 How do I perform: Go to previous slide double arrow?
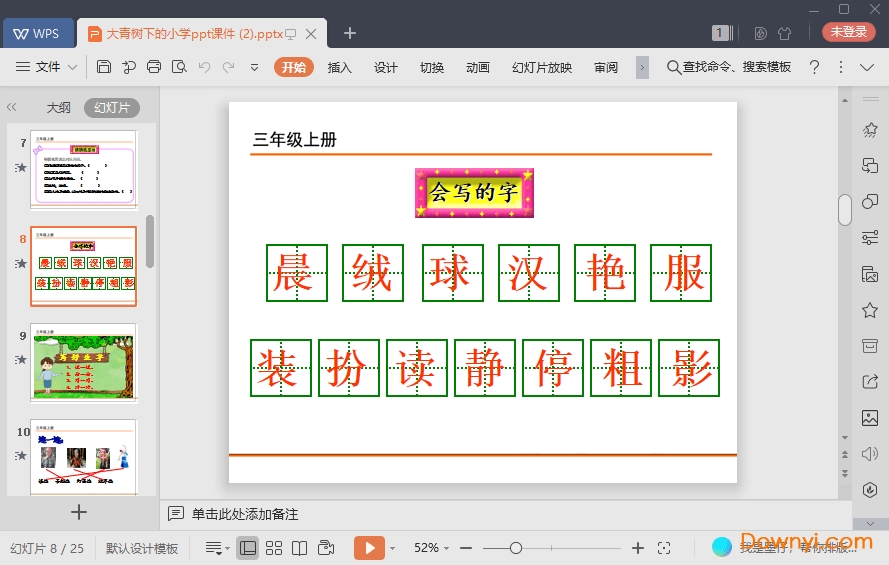click(845, 454)
